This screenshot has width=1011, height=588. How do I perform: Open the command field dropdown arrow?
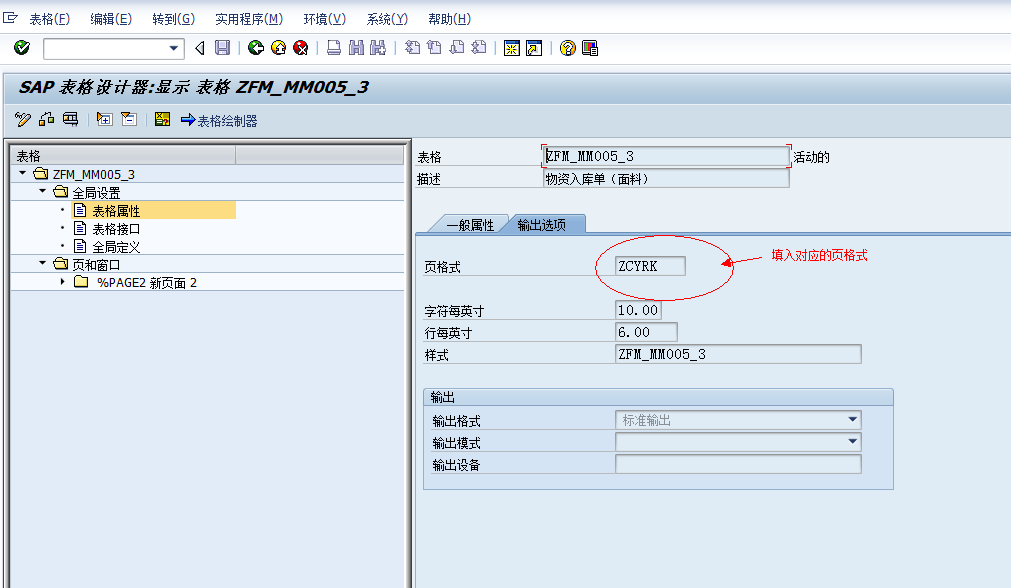tap(173, 48)
